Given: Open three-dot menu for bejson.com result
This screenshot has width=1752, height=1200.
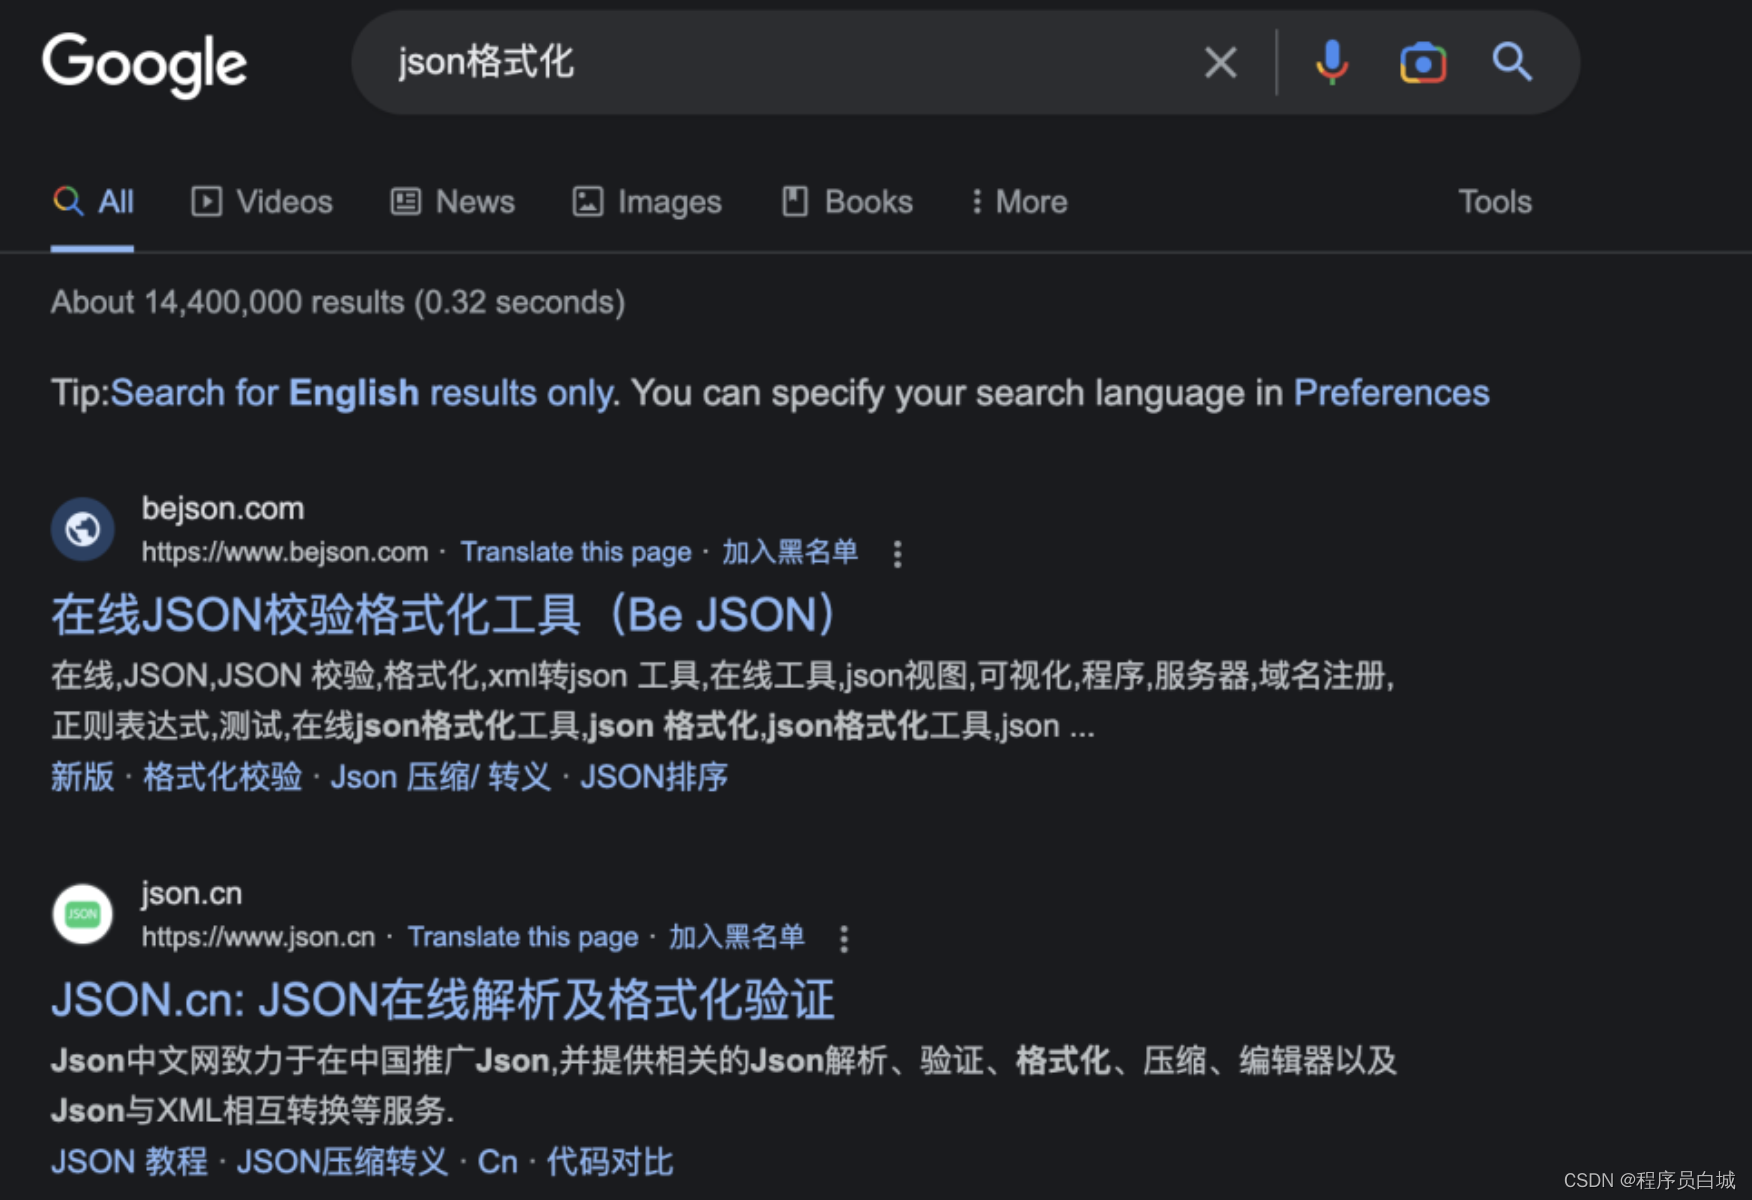Looking at the screenshot, I should pos(897,554).
